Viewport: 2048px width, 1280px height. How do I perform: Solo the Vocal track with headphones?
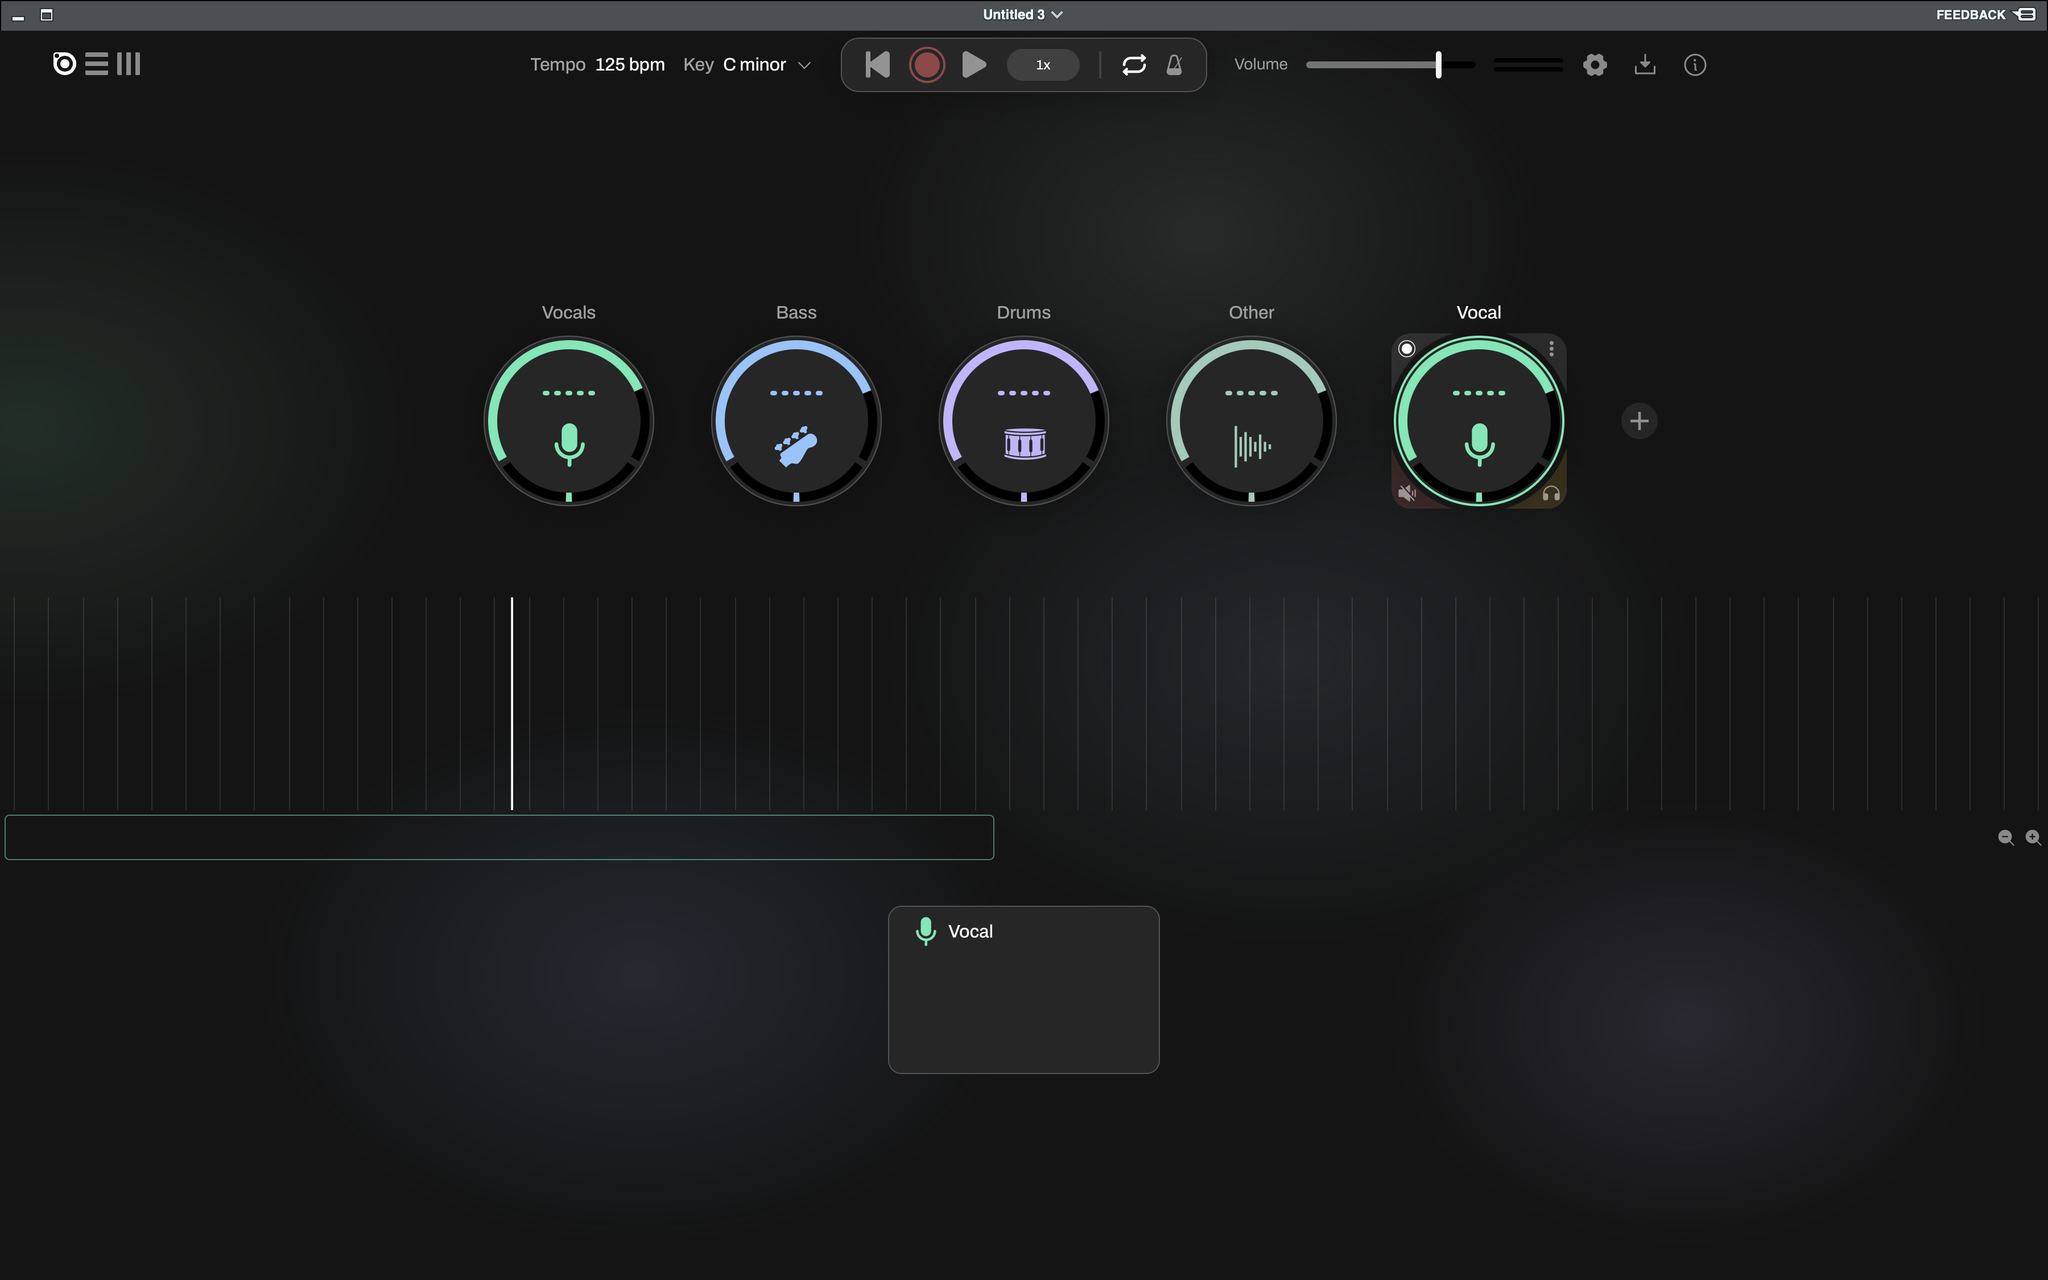point(1551,493)
